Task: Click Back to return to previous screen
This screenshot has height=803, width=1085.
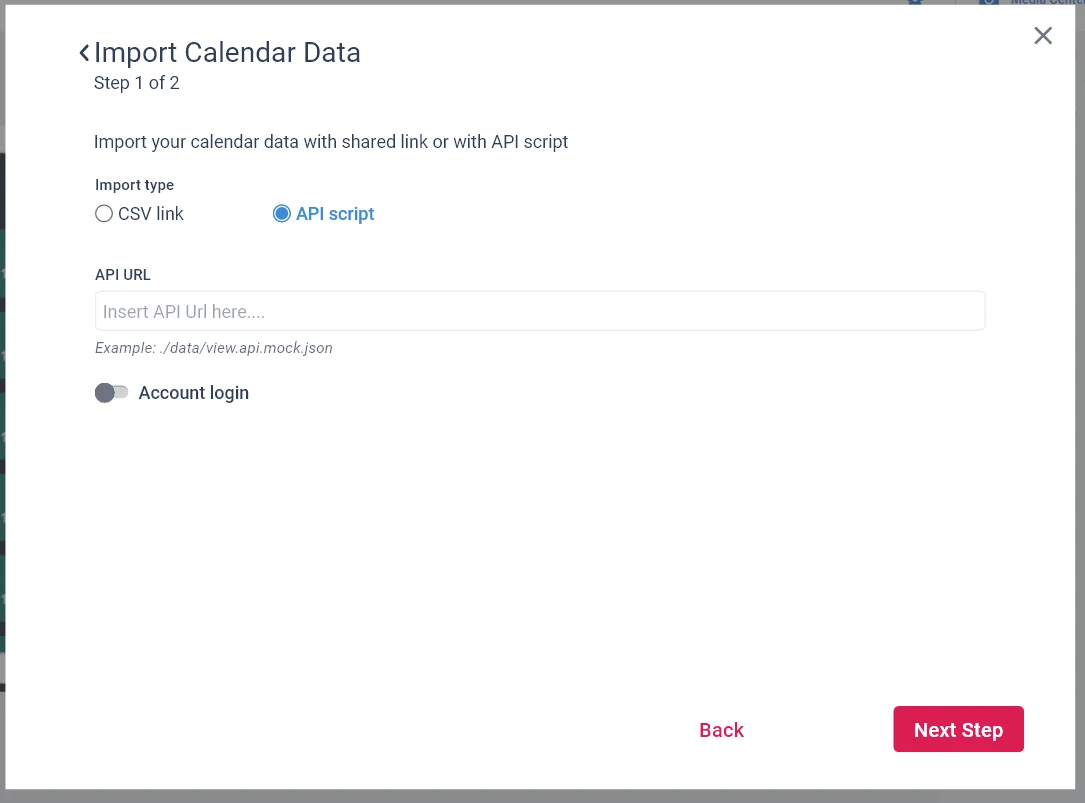Action: [721, 730]
